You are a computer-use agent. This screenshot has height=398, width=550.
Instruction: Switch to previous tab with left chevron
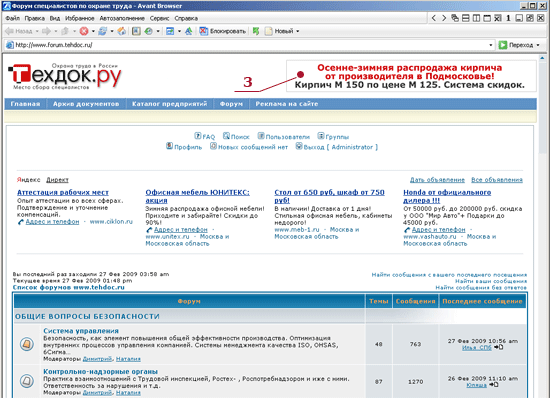[434, 18]
